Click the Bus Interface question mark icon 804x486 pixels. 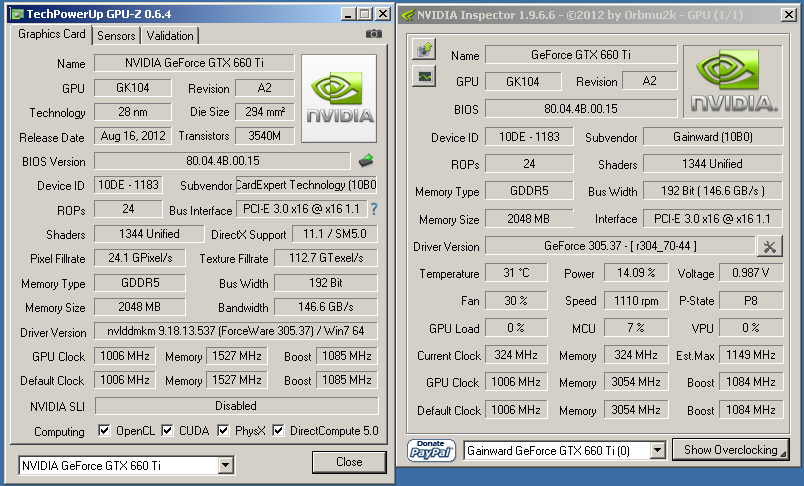374,209
